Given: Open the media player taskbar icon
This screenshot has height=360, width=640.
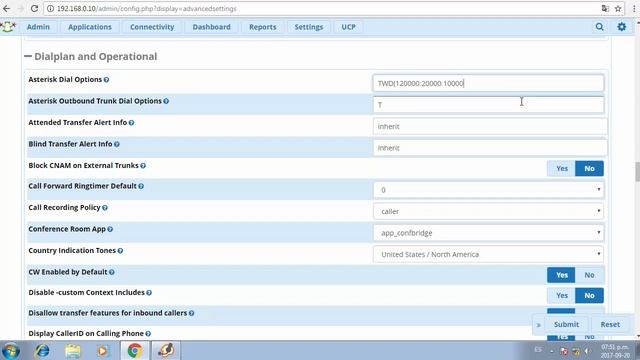Looking at the screenshot, I should [103, 351].
